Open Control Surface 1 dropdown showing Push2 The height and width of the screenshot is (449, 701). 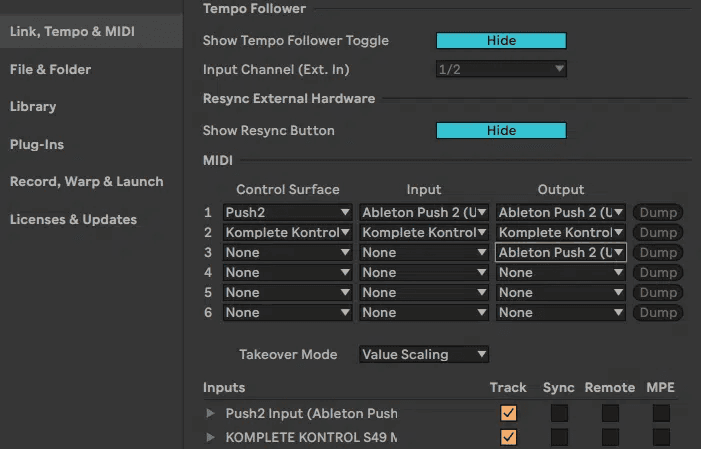tap(287, 212)
